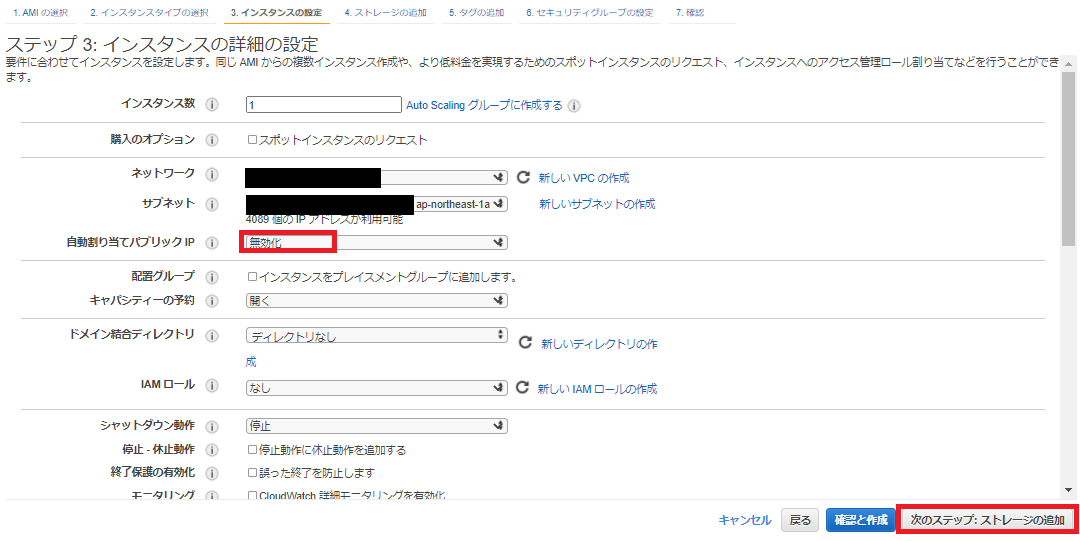Screen dimensions: 1080x541
Task: Open info icon for 購入のオプション
Action: pos(211,141)
